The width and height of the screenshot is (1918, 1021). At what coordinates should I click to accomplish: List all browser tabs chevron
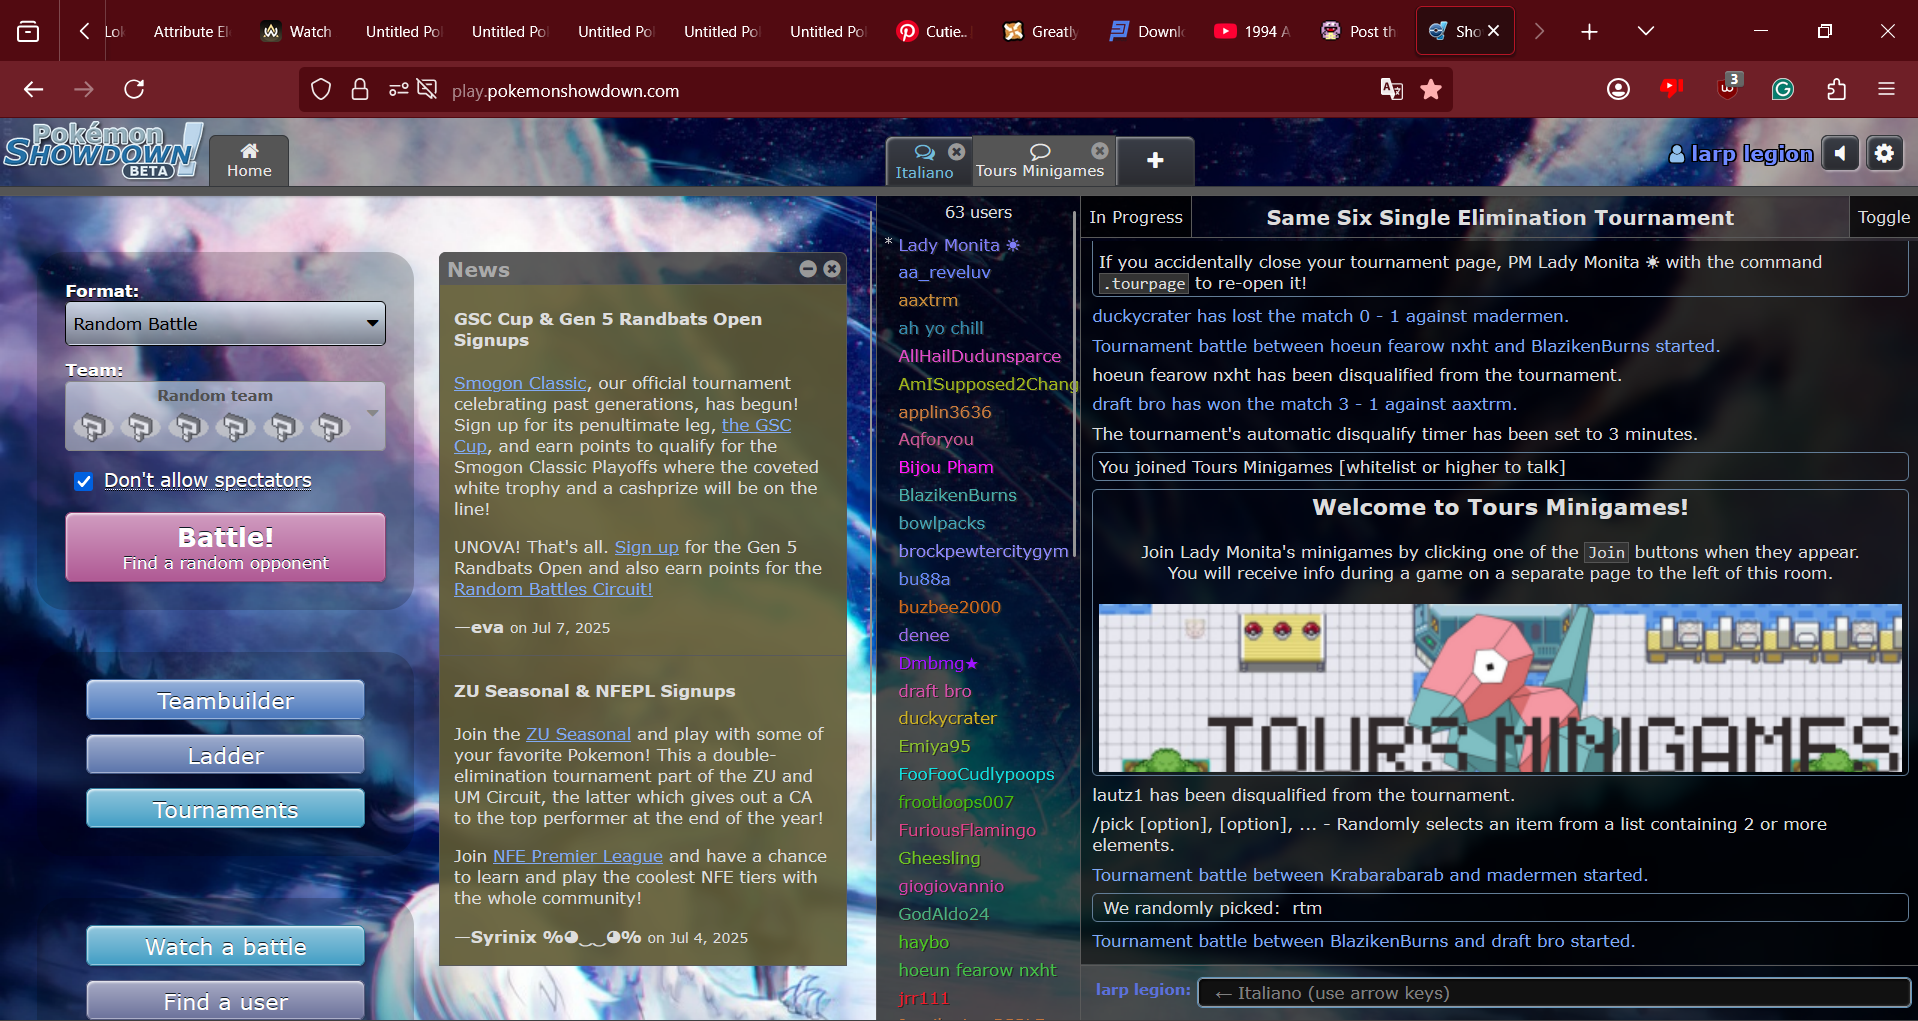click(1645, 31)
